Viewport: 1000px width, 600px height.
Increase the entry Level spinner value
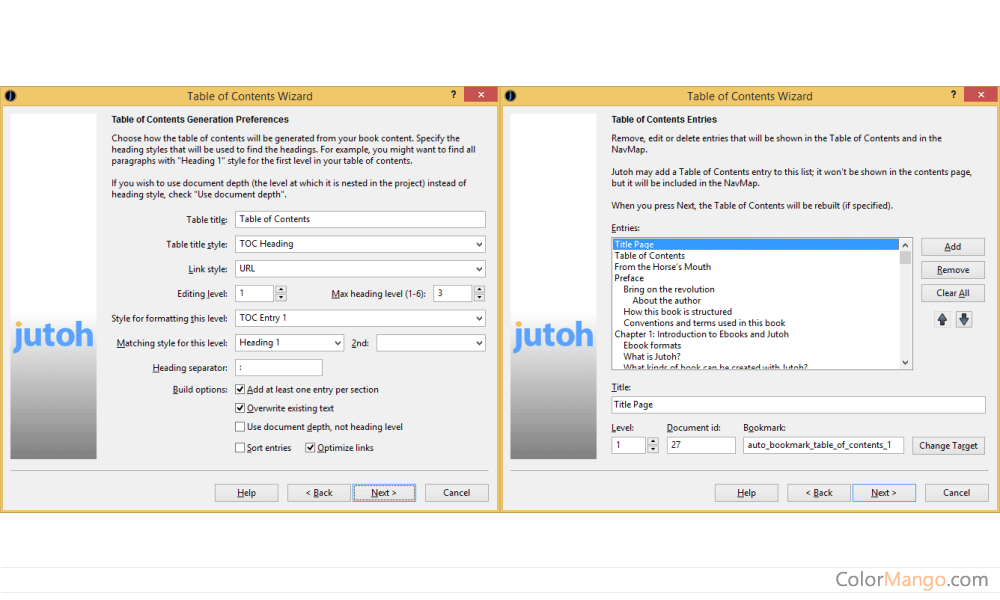point(652,441)
